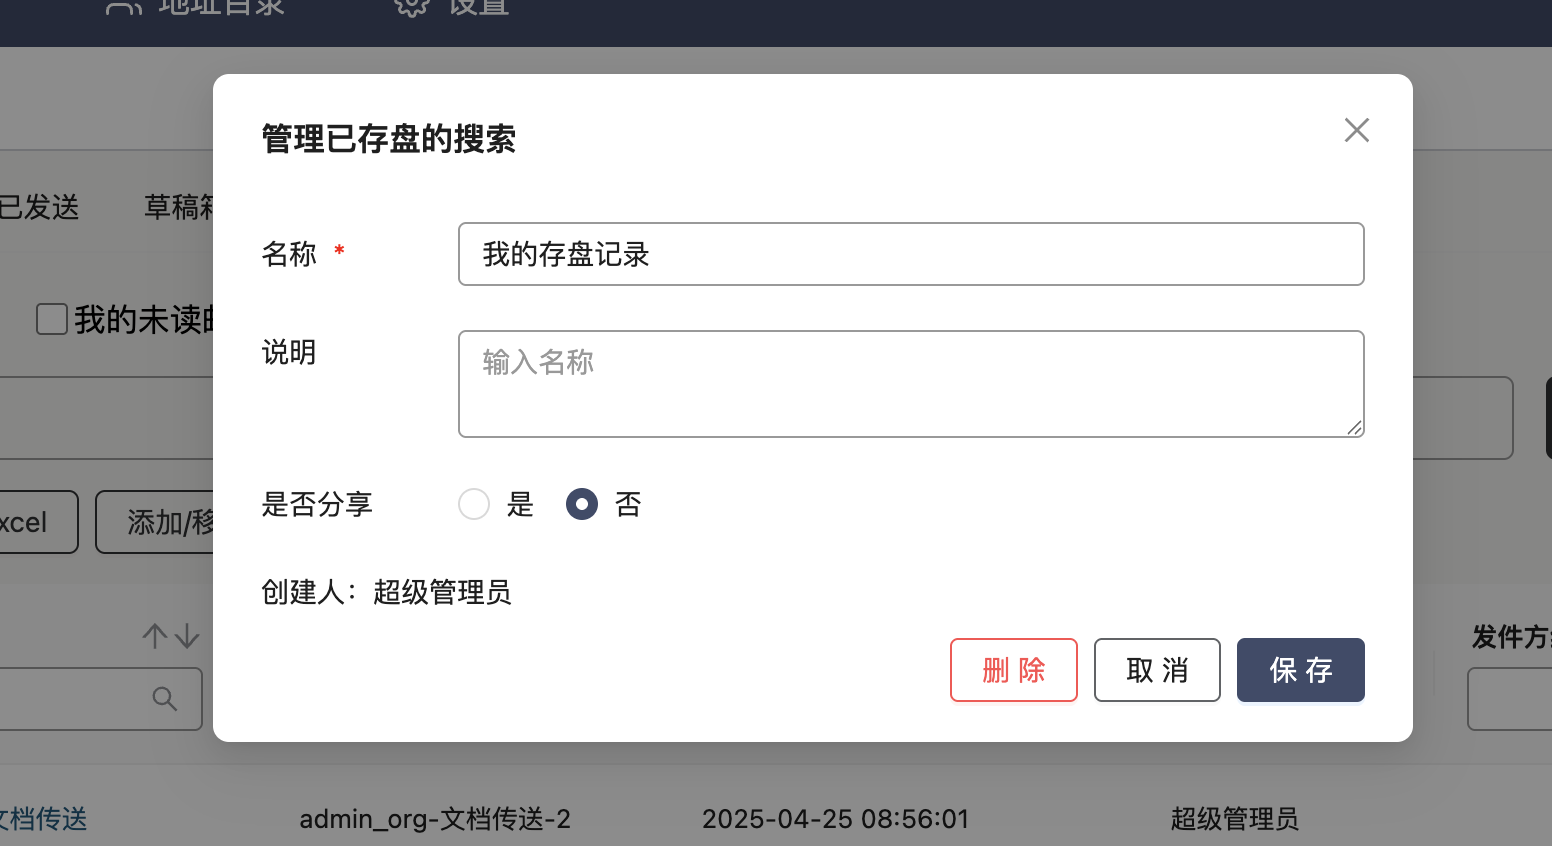Image resolution: width=1552 pixels, height=846 pixels.
Task: Click the 说明 textarea resize handle
Action: tap(1354, 427)
